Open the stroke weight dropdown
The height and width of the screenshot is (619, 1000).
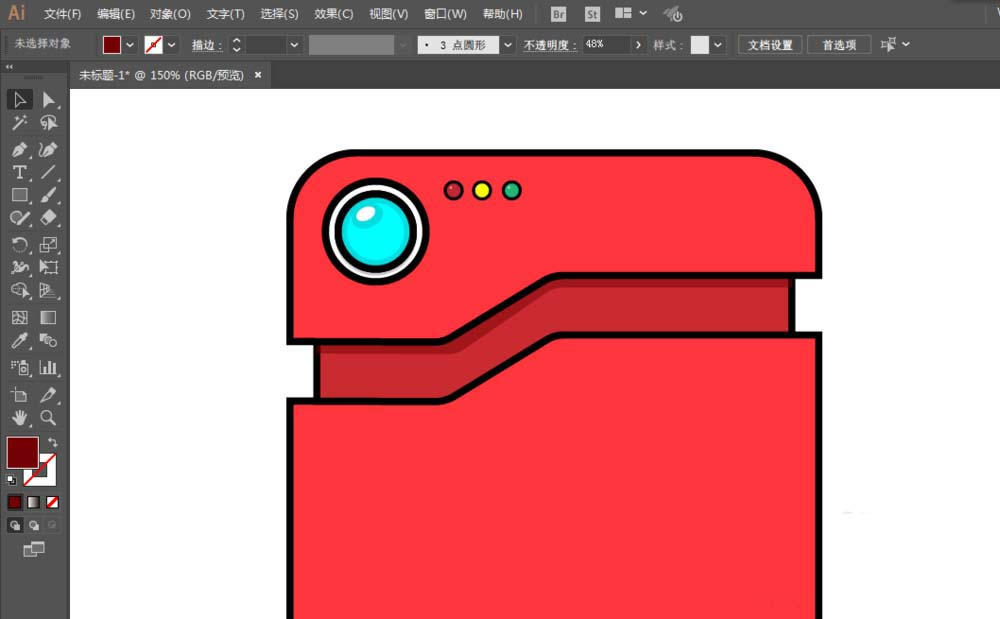pyautogui.click(x=294, y=45)
